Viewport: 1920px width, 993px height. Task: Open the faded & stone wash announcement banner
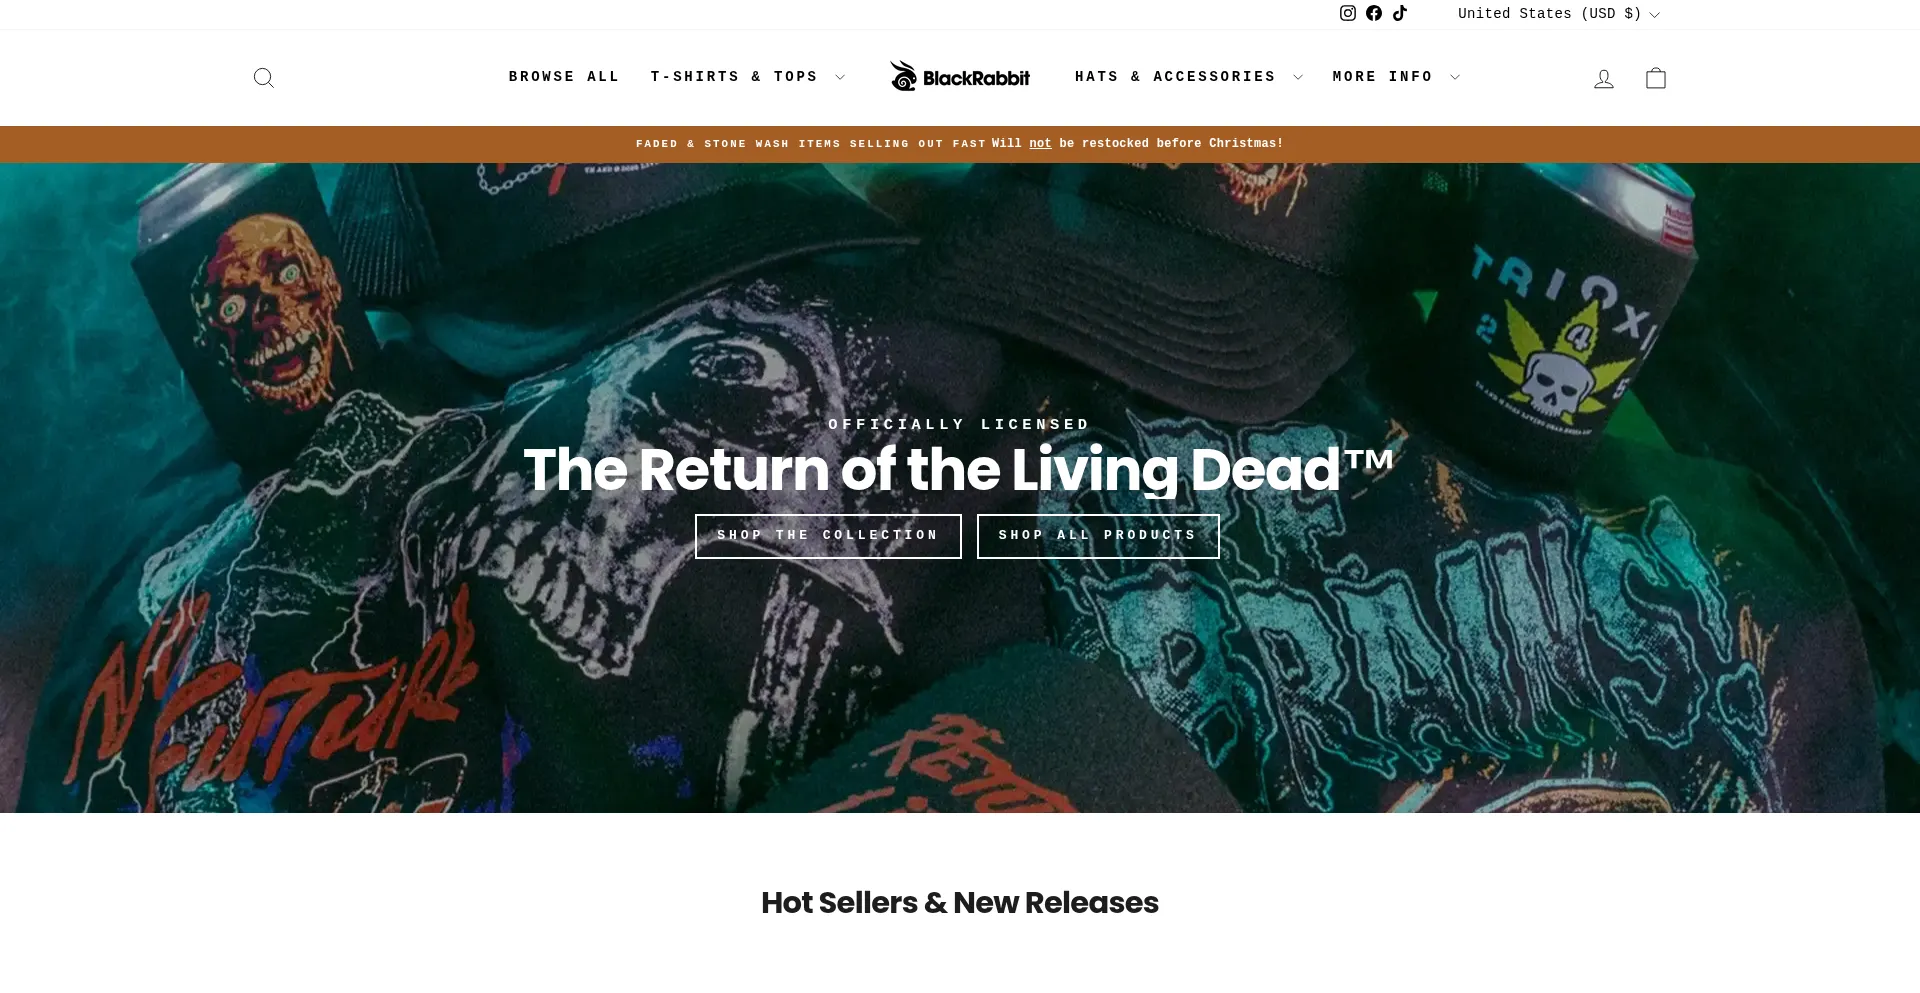pos(960,144)
